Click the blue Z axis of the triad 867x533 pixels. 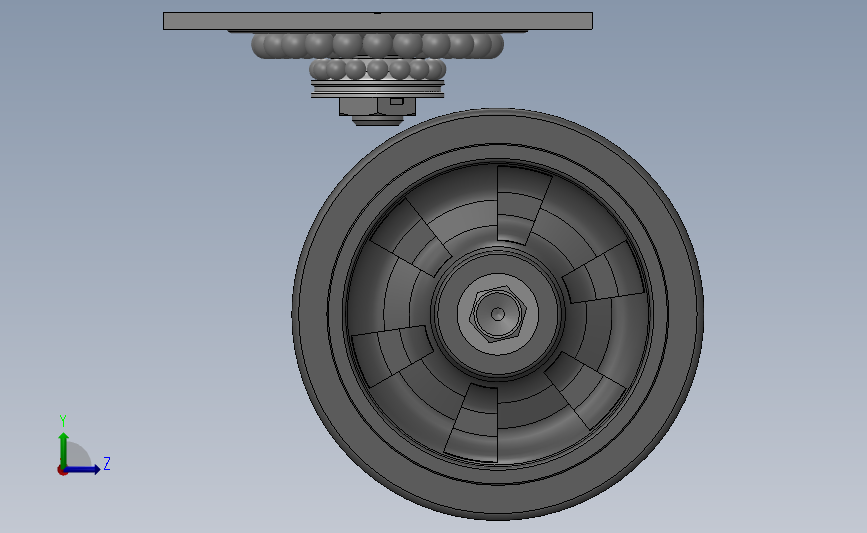81,469
